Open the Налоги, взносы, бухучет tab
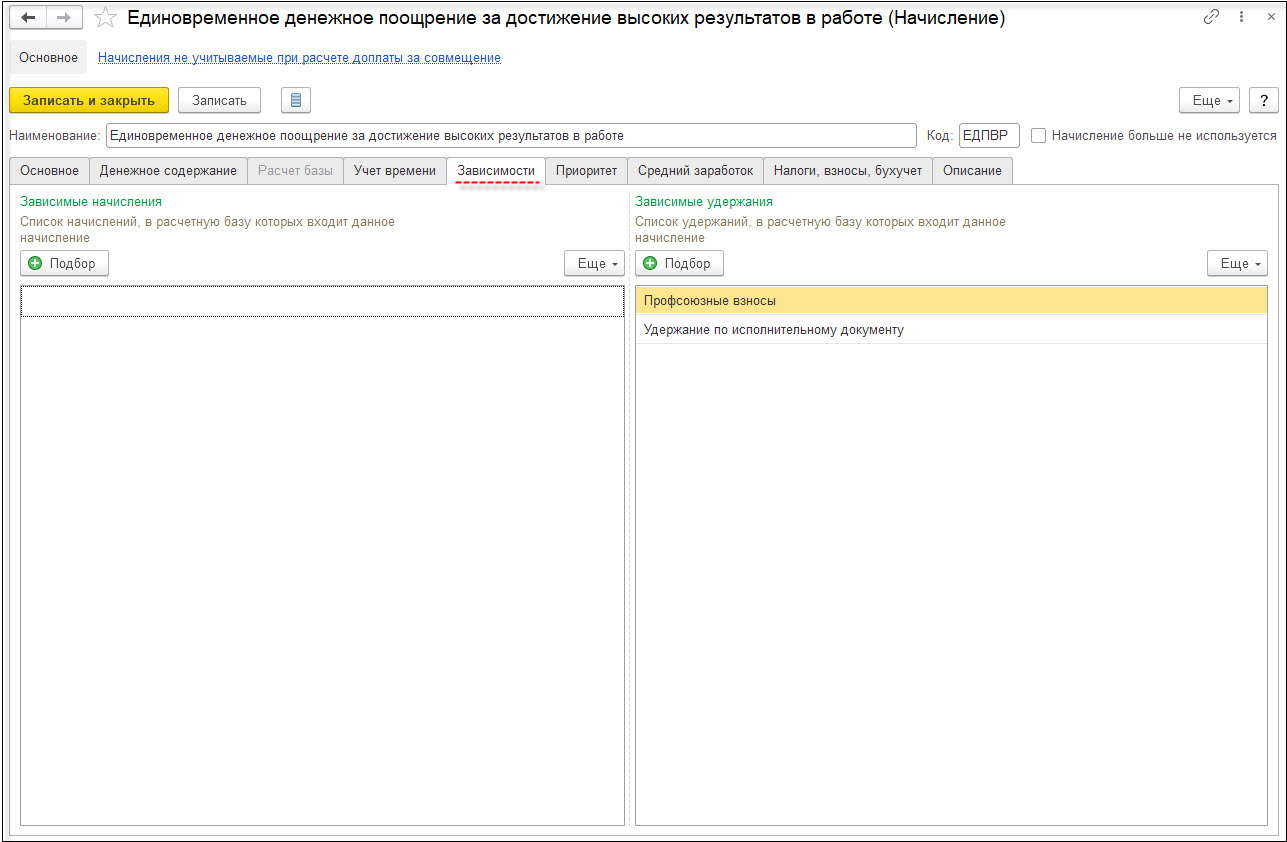Image resolution: width=1287 pixels, height=842 pixels. (848, 171)
